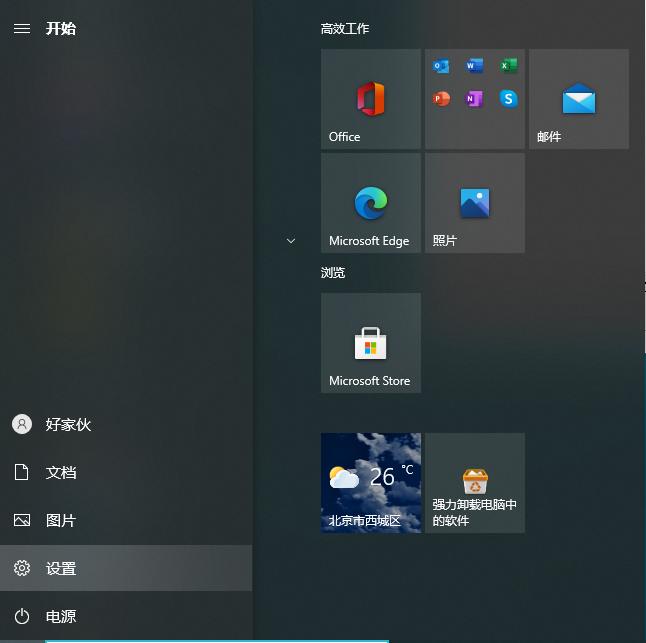Open PowerPoint in the Office apps folder

[441, 99]
